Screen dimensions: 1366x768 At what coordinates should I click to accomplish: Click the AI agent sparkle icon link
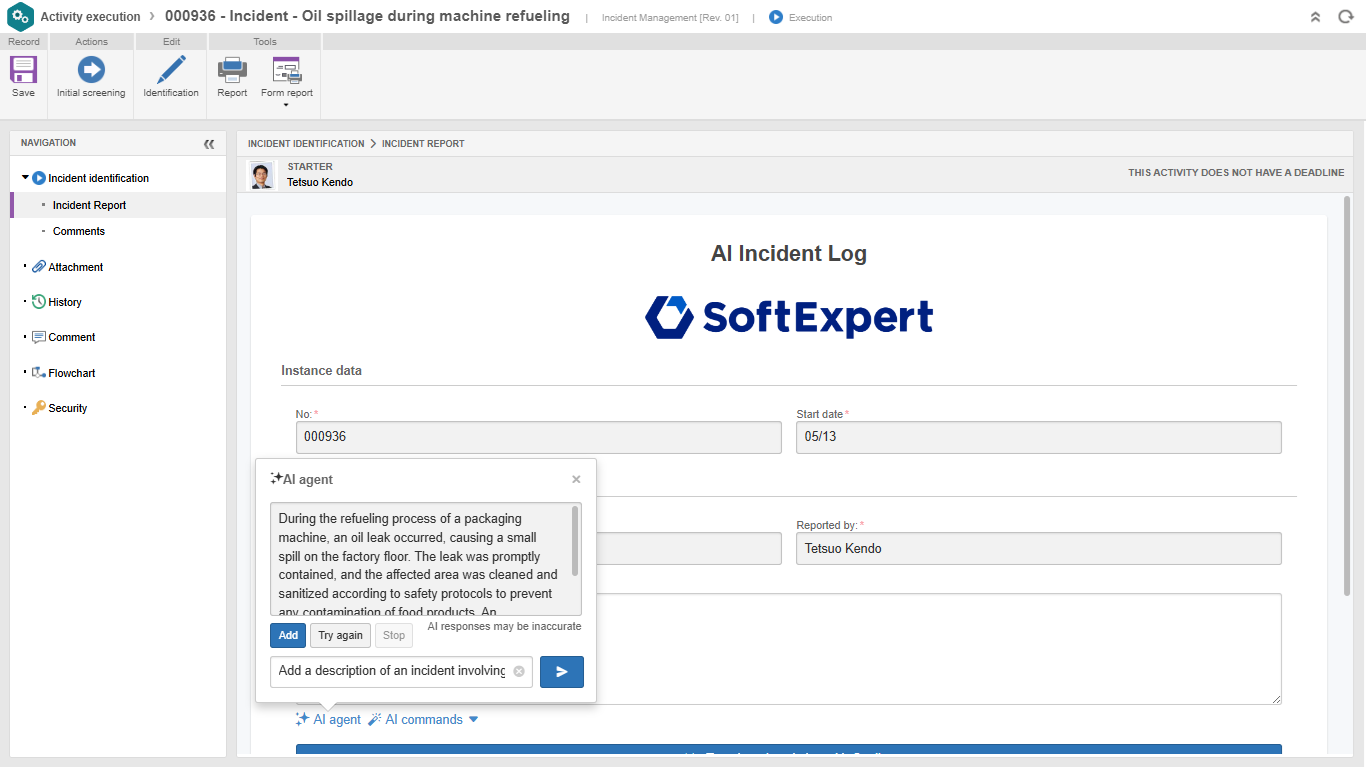(302, 719)
